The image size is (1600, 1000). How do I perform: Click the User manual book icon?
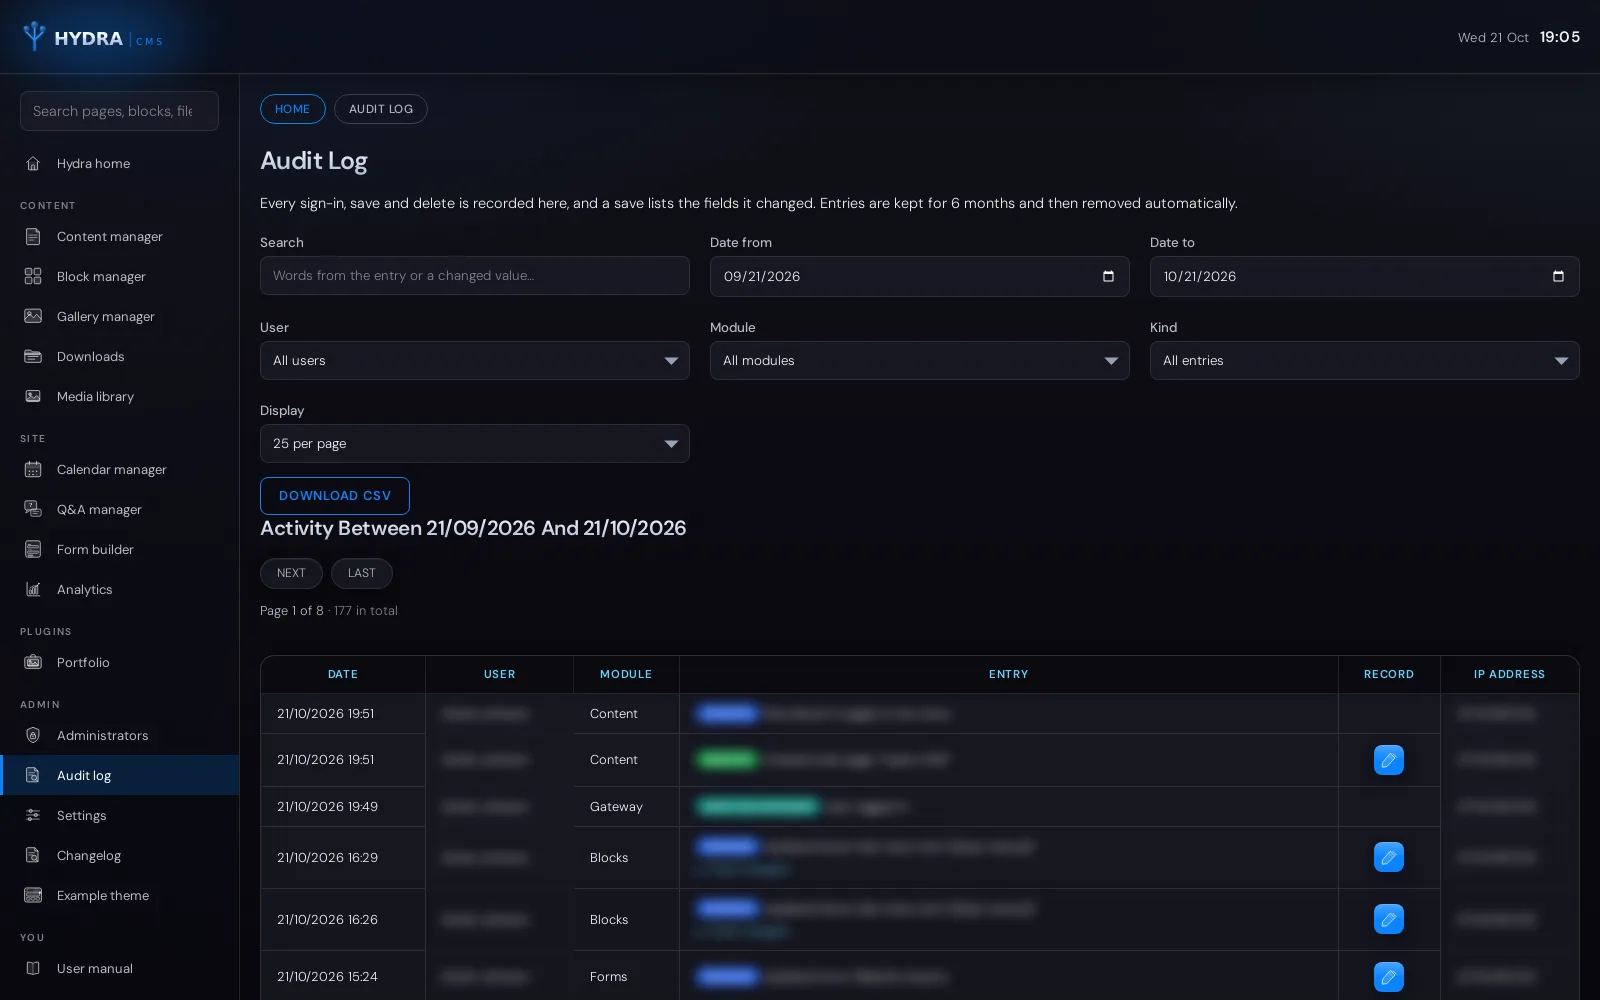click(x=33, y=968)
